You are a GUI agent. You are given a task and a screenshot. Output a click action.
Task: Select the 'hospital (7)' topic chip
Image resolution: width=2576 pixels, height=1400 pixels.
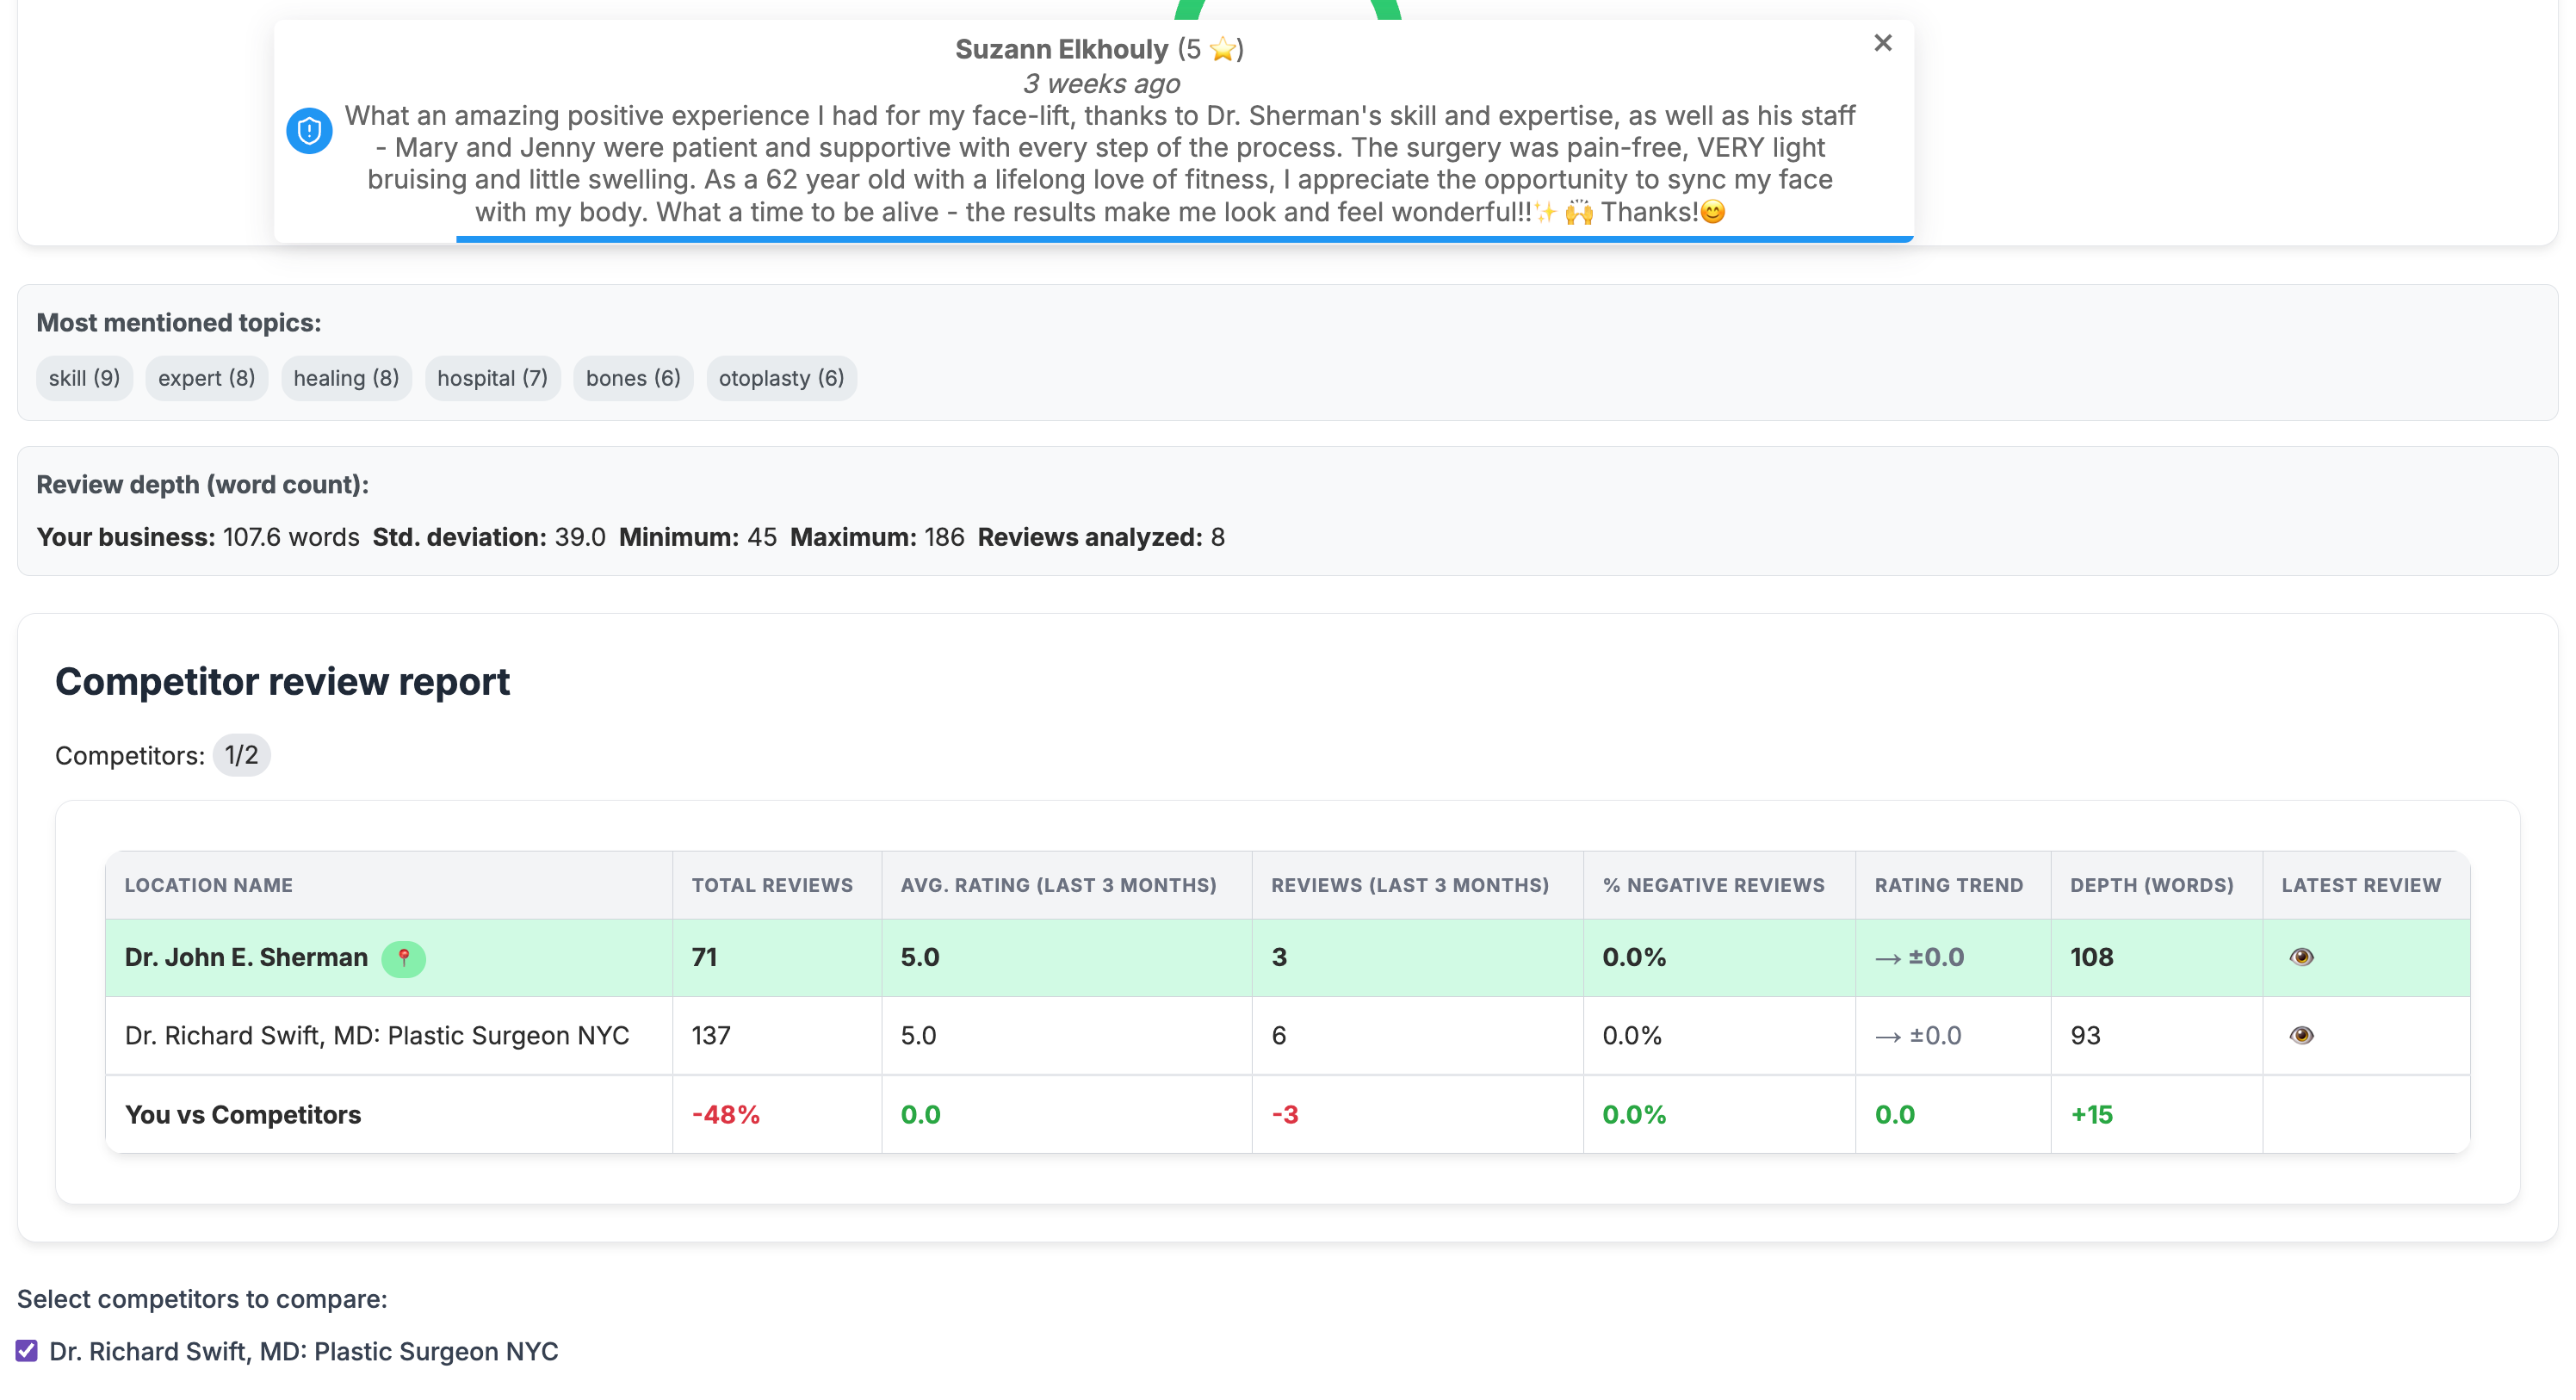[x=492, y=378]
